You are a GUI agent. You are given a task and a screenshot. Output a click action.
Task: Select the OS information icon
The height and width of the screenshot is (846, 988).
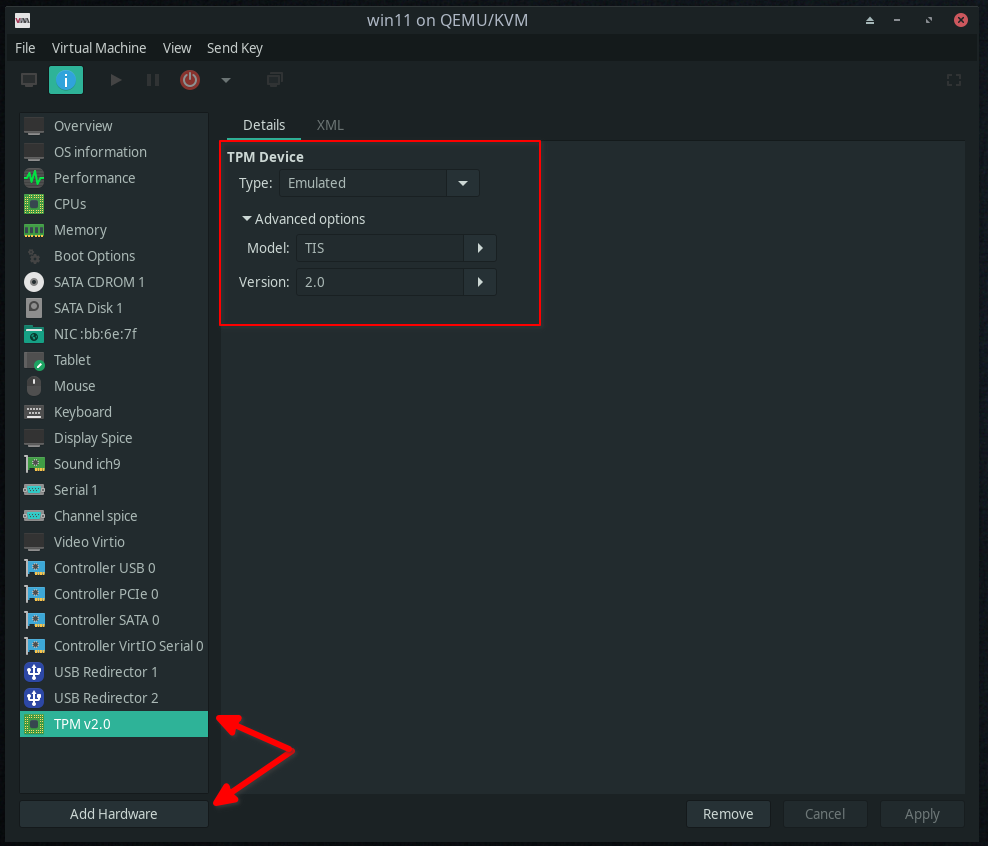(x=34, y=152)
